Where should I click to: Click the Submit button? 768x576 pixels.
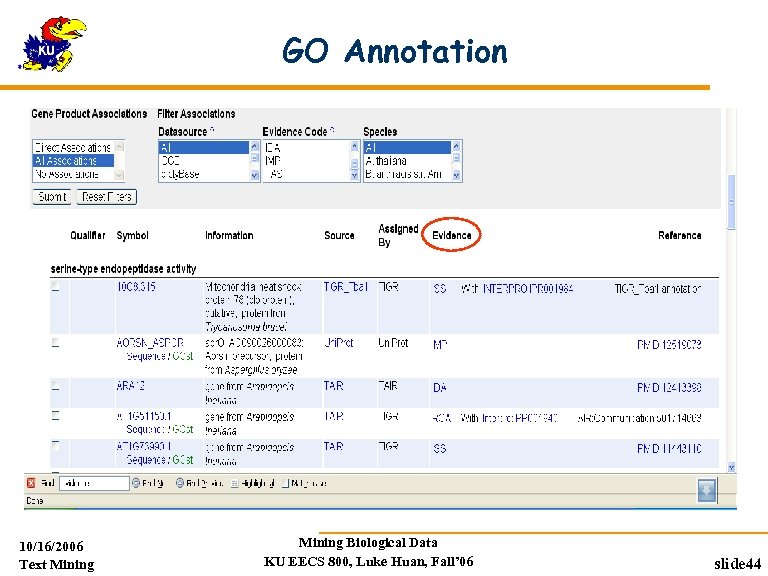(52, 197)
